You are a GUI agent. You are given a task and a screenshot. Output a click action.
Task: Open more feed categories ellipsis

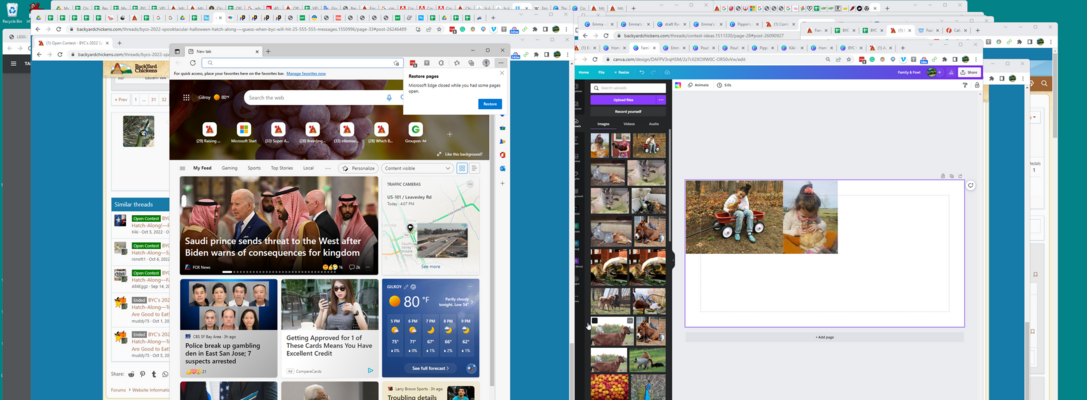[327, 168]
